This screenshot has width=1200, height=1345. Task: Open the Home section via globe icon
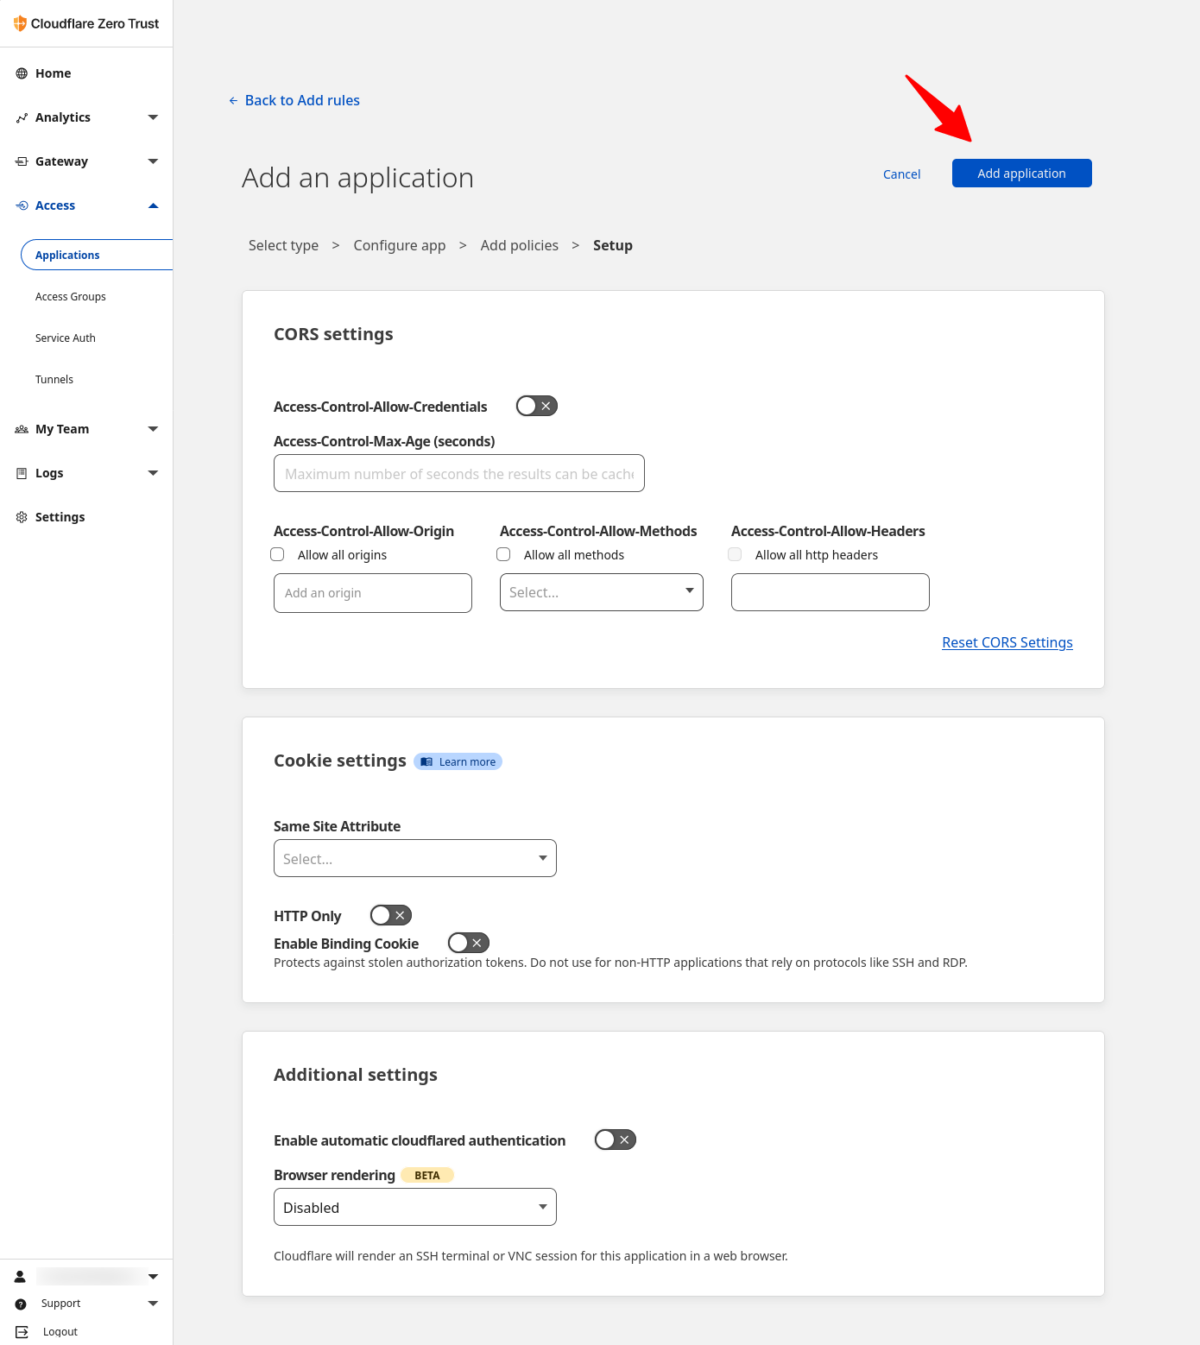21,72
